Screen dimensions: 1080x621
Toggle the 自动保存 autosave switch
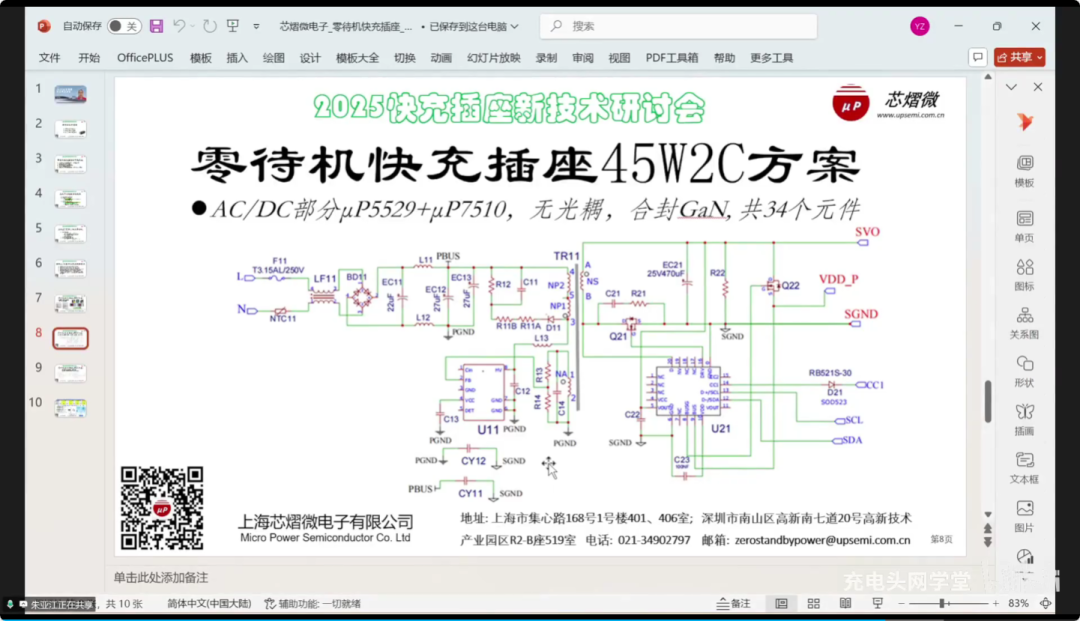[124, 26]
